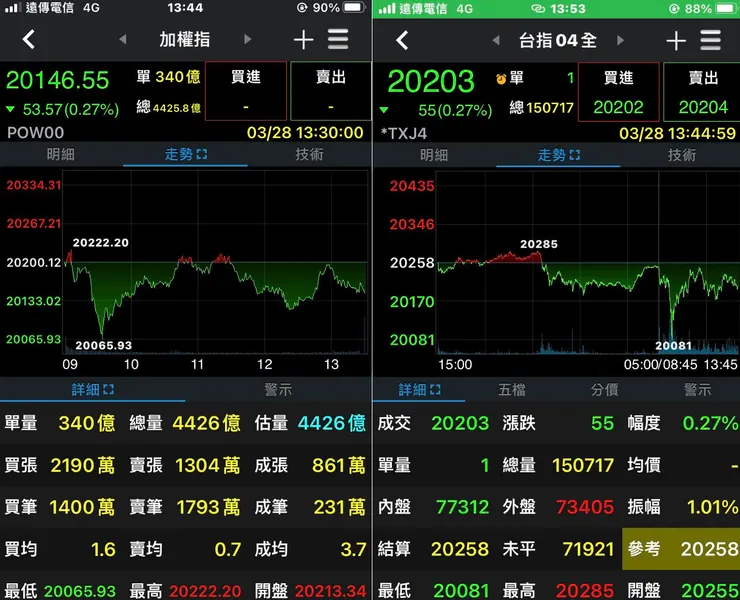Tap the 外盤 73405 value
Image resolution: width=740 pixels, height=600 pixels.
(x=585, y=507)
